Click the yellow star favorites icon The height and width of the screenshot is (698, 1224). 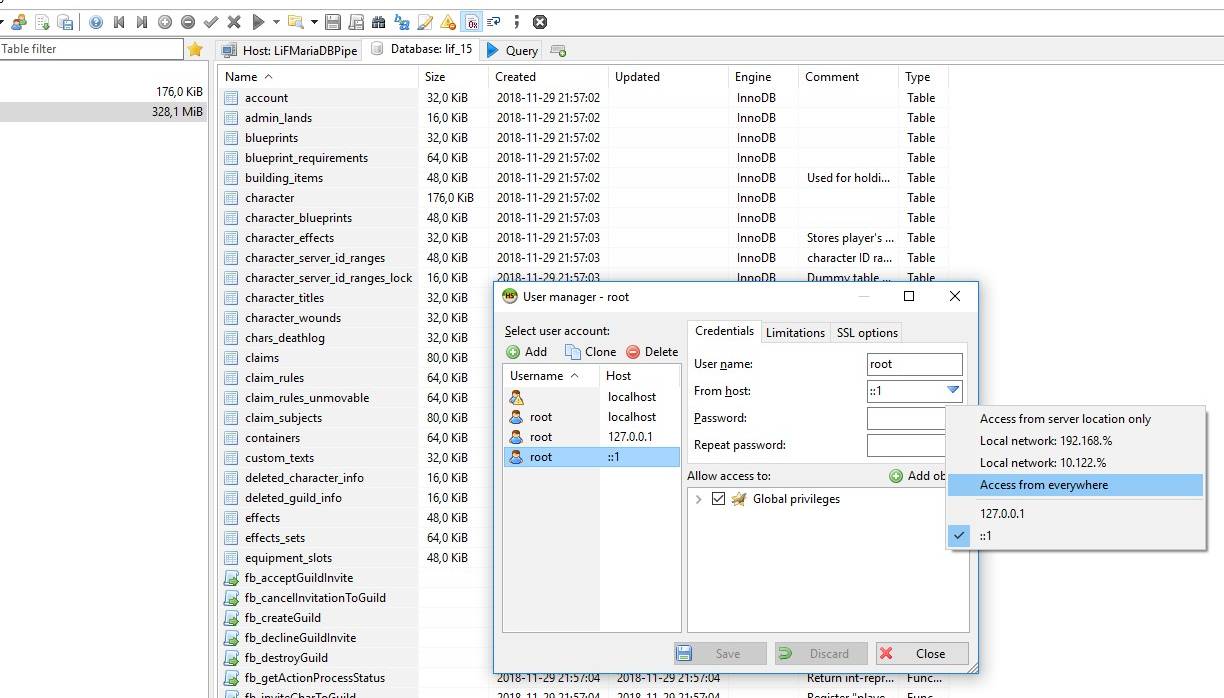tap(195, 49)
